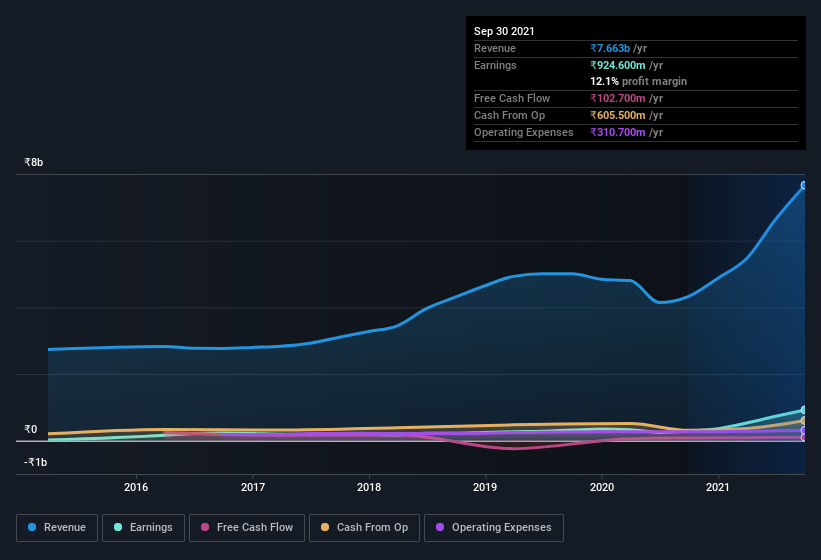
Task: Click the 2020 x-axis label
Action: pos(602,487)
